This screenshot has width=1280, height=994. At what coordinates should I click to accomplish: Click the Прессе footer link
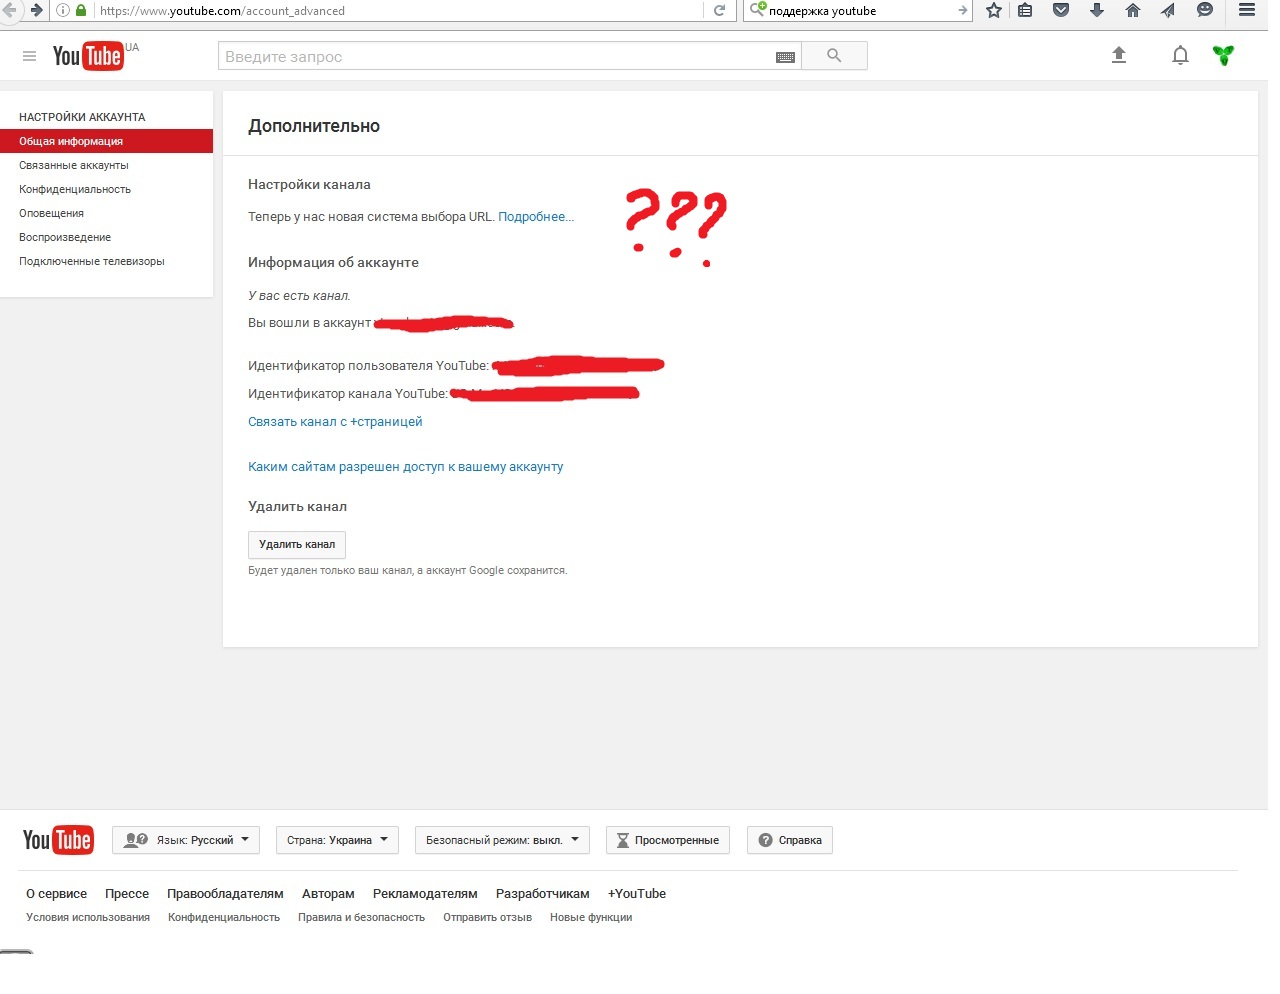point(127,894)
